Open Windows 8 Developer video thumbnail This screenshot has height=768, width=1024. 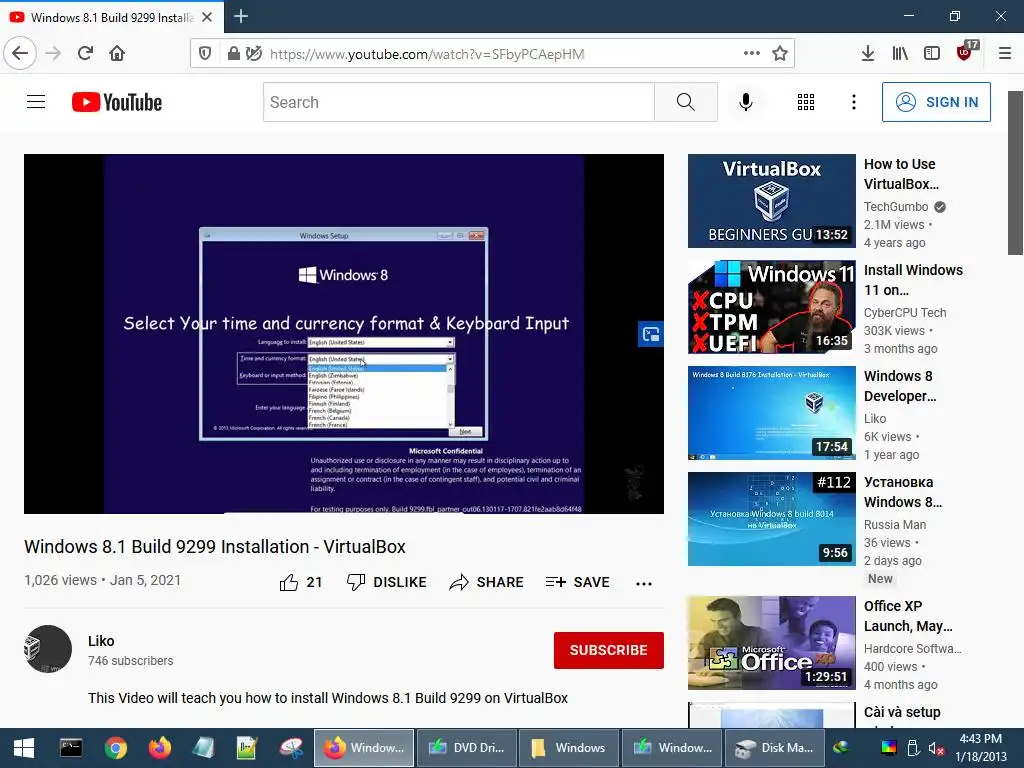pos(771,413)
